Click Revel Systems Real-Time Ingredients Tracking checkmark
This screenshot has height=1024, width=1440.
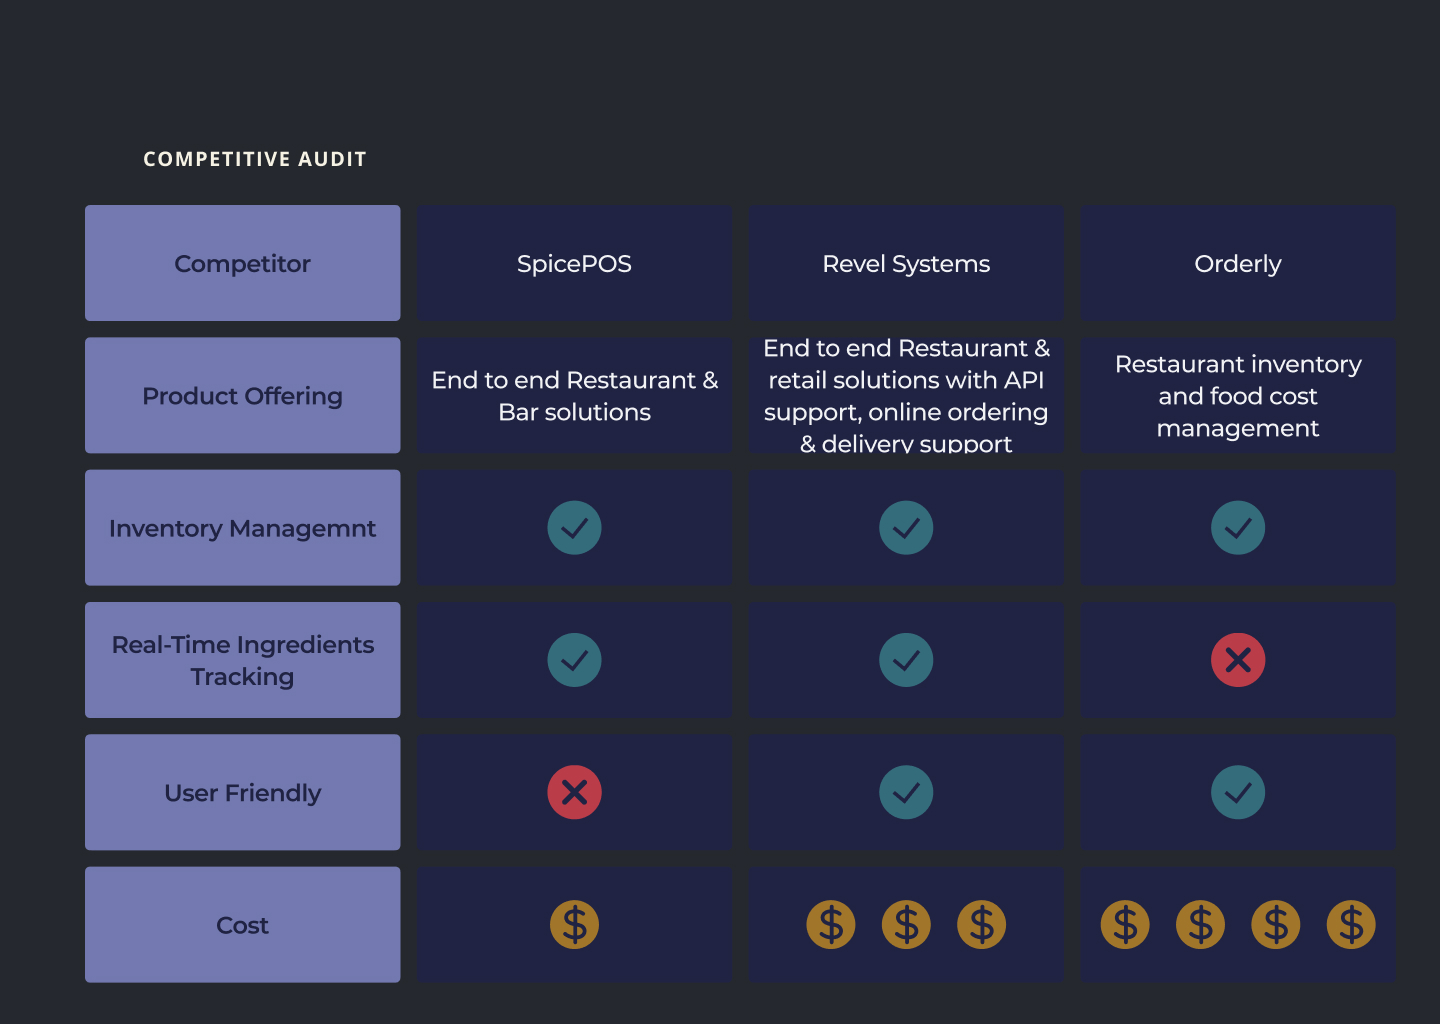pyautogui.click(x=906, y=660)
